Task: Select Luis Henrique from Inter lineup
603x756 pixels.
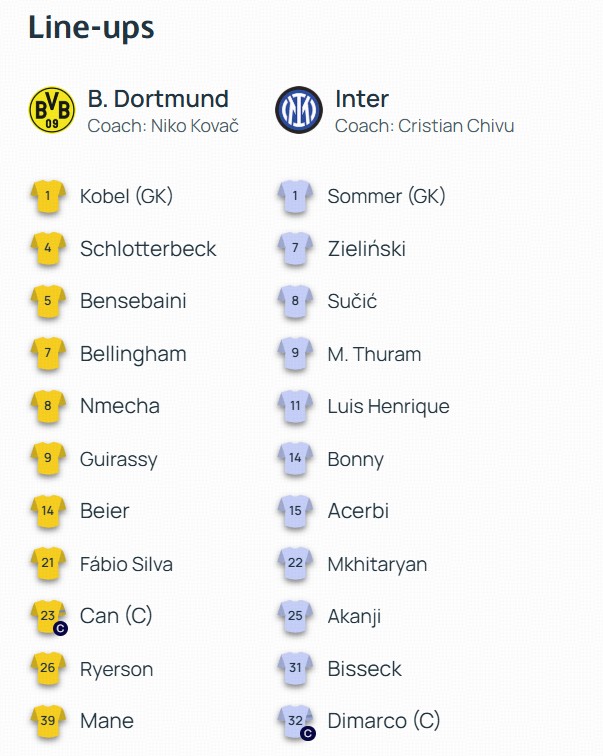Action: (388, 406)
